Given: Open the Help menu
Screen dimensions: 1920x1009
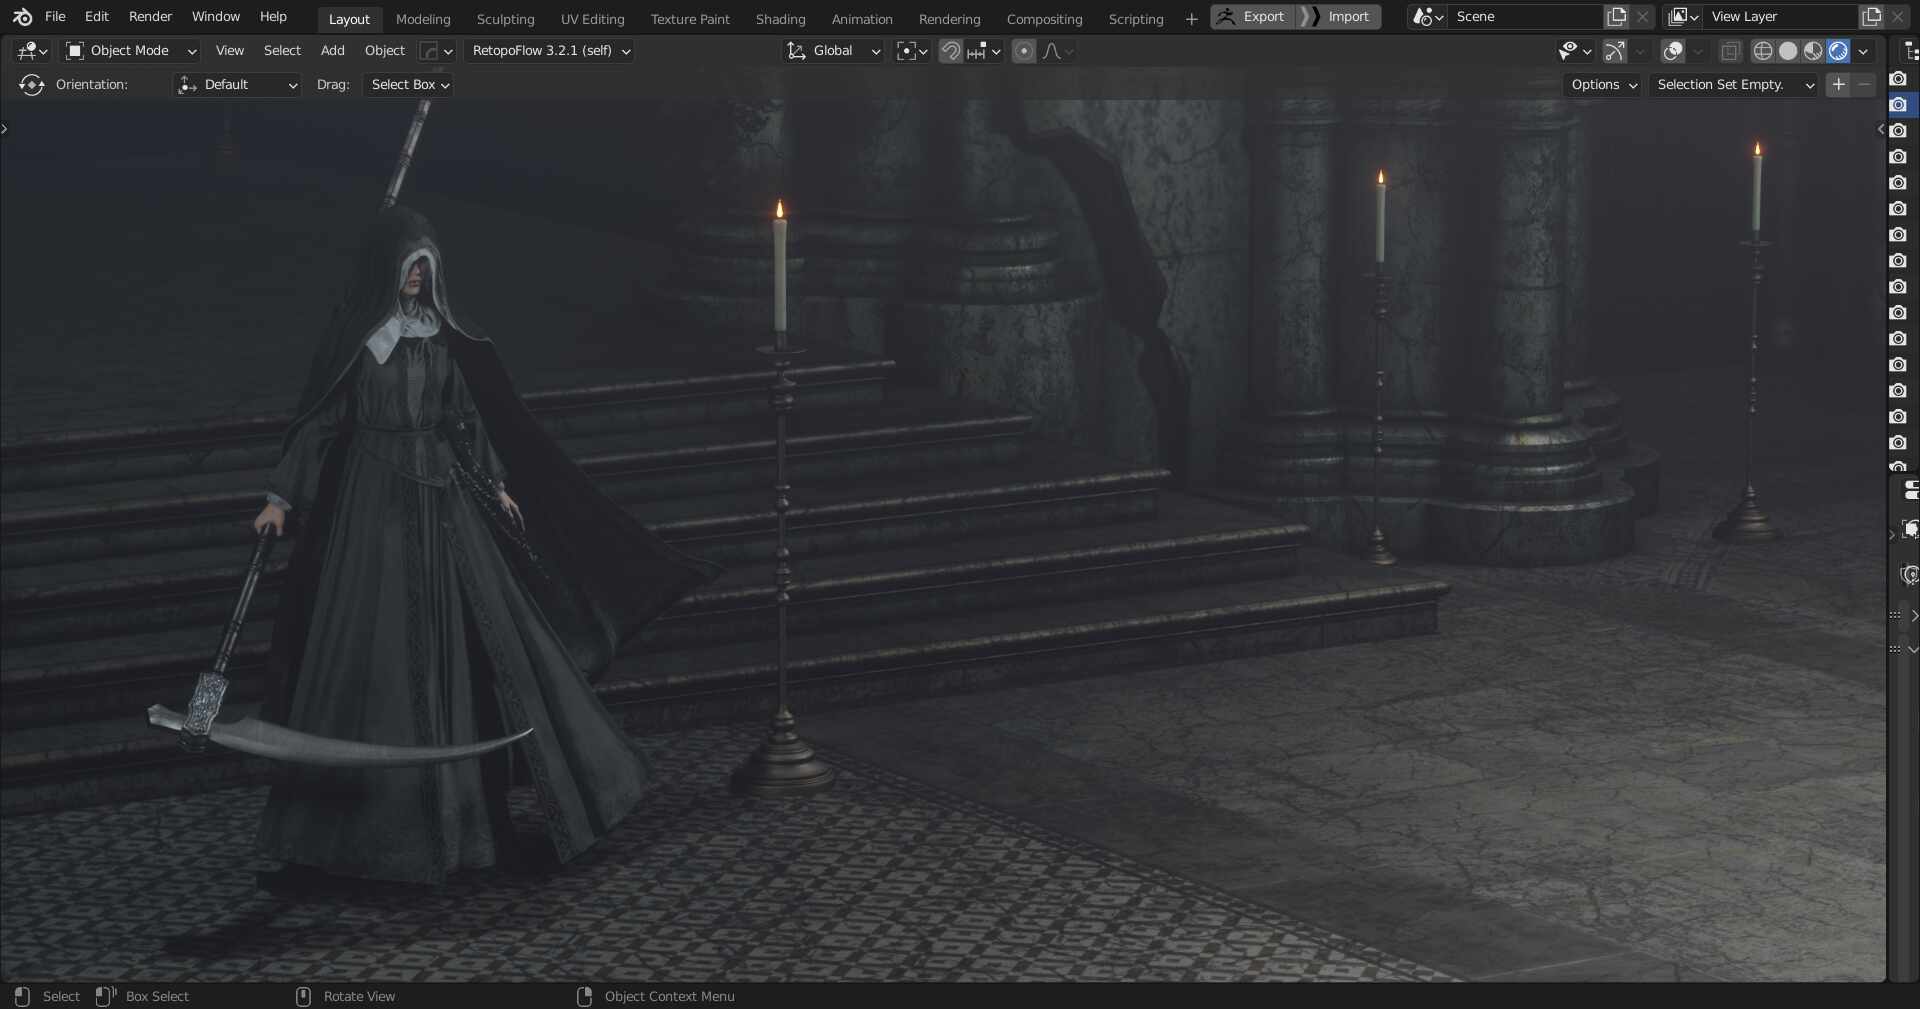Looking at the screenshot, I should coord(273,17).
